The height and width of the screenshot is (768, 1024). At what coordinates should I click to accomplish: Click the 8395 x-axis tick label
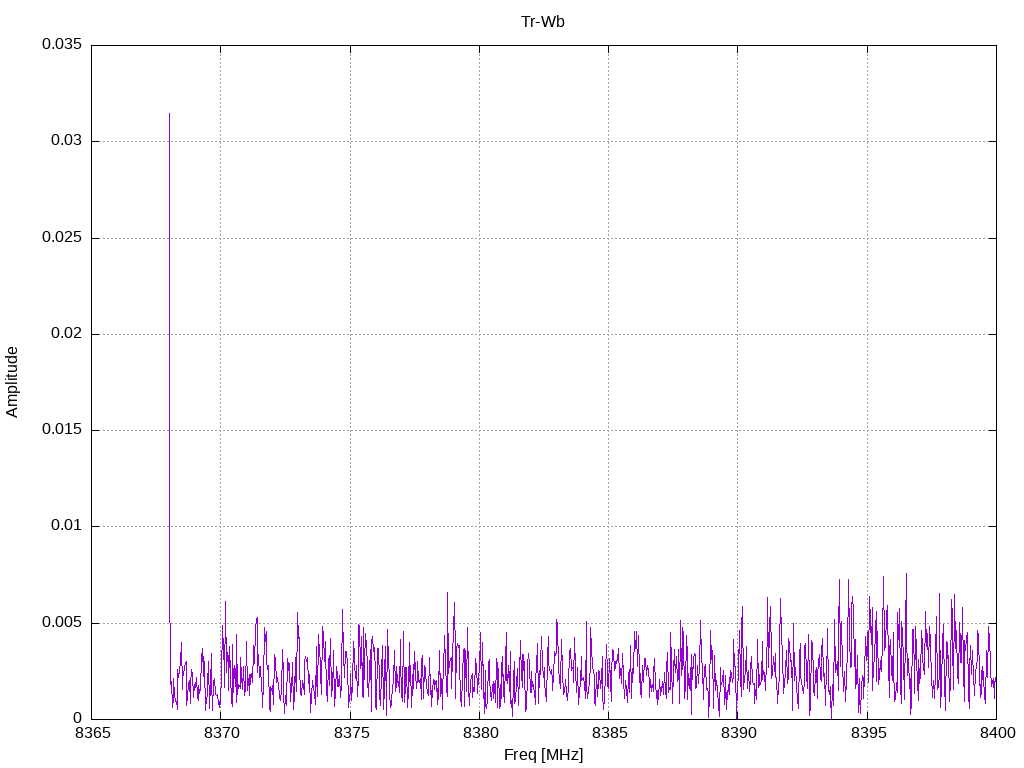(867, 735)
